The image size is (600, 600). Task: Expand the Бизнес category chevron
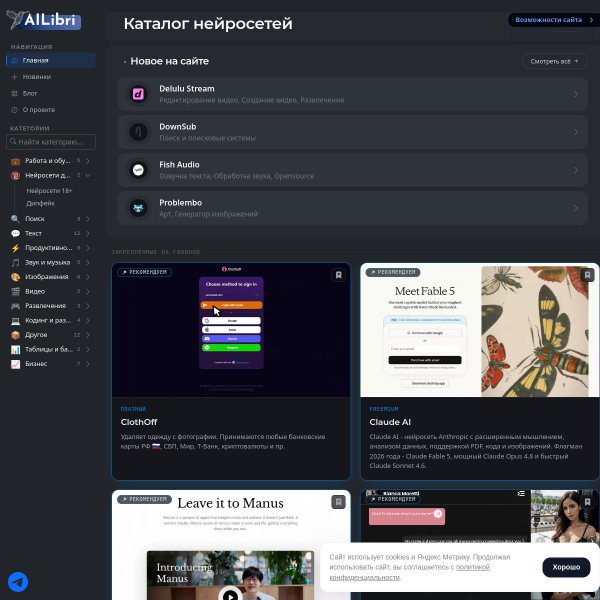pyautogui.click(x=88, y=364)
